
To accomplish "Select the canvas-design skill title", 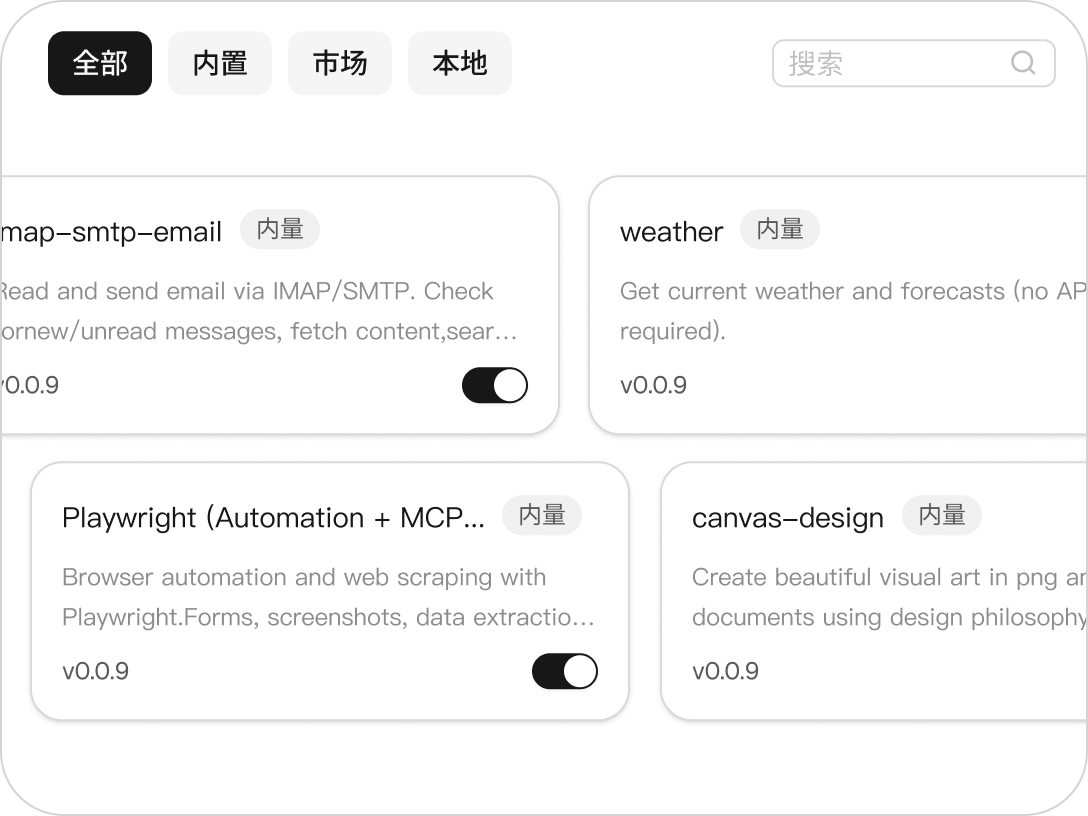I will coord(788,518).
